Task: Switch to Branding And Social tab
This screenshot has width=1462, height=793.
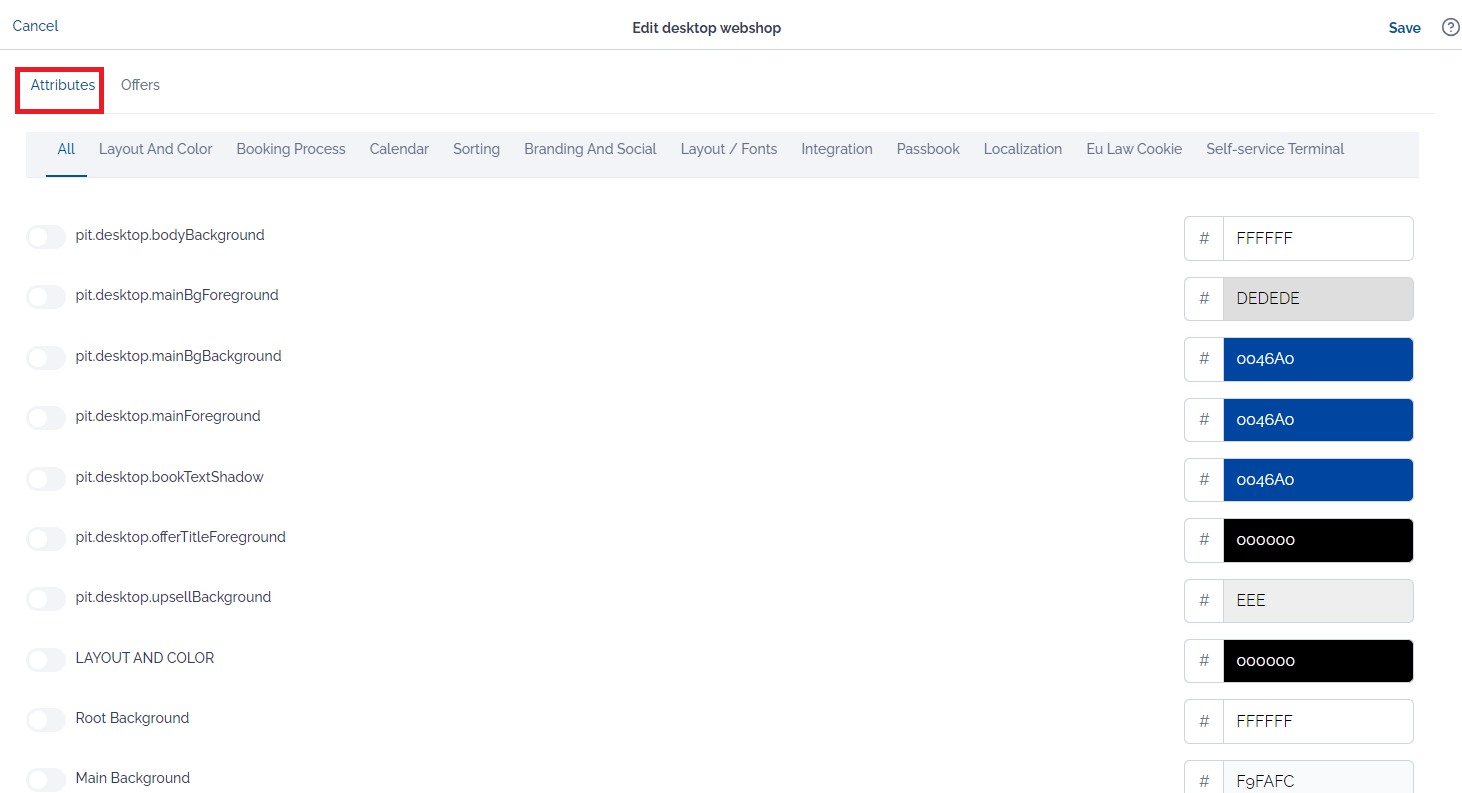Action: [590, 149]
